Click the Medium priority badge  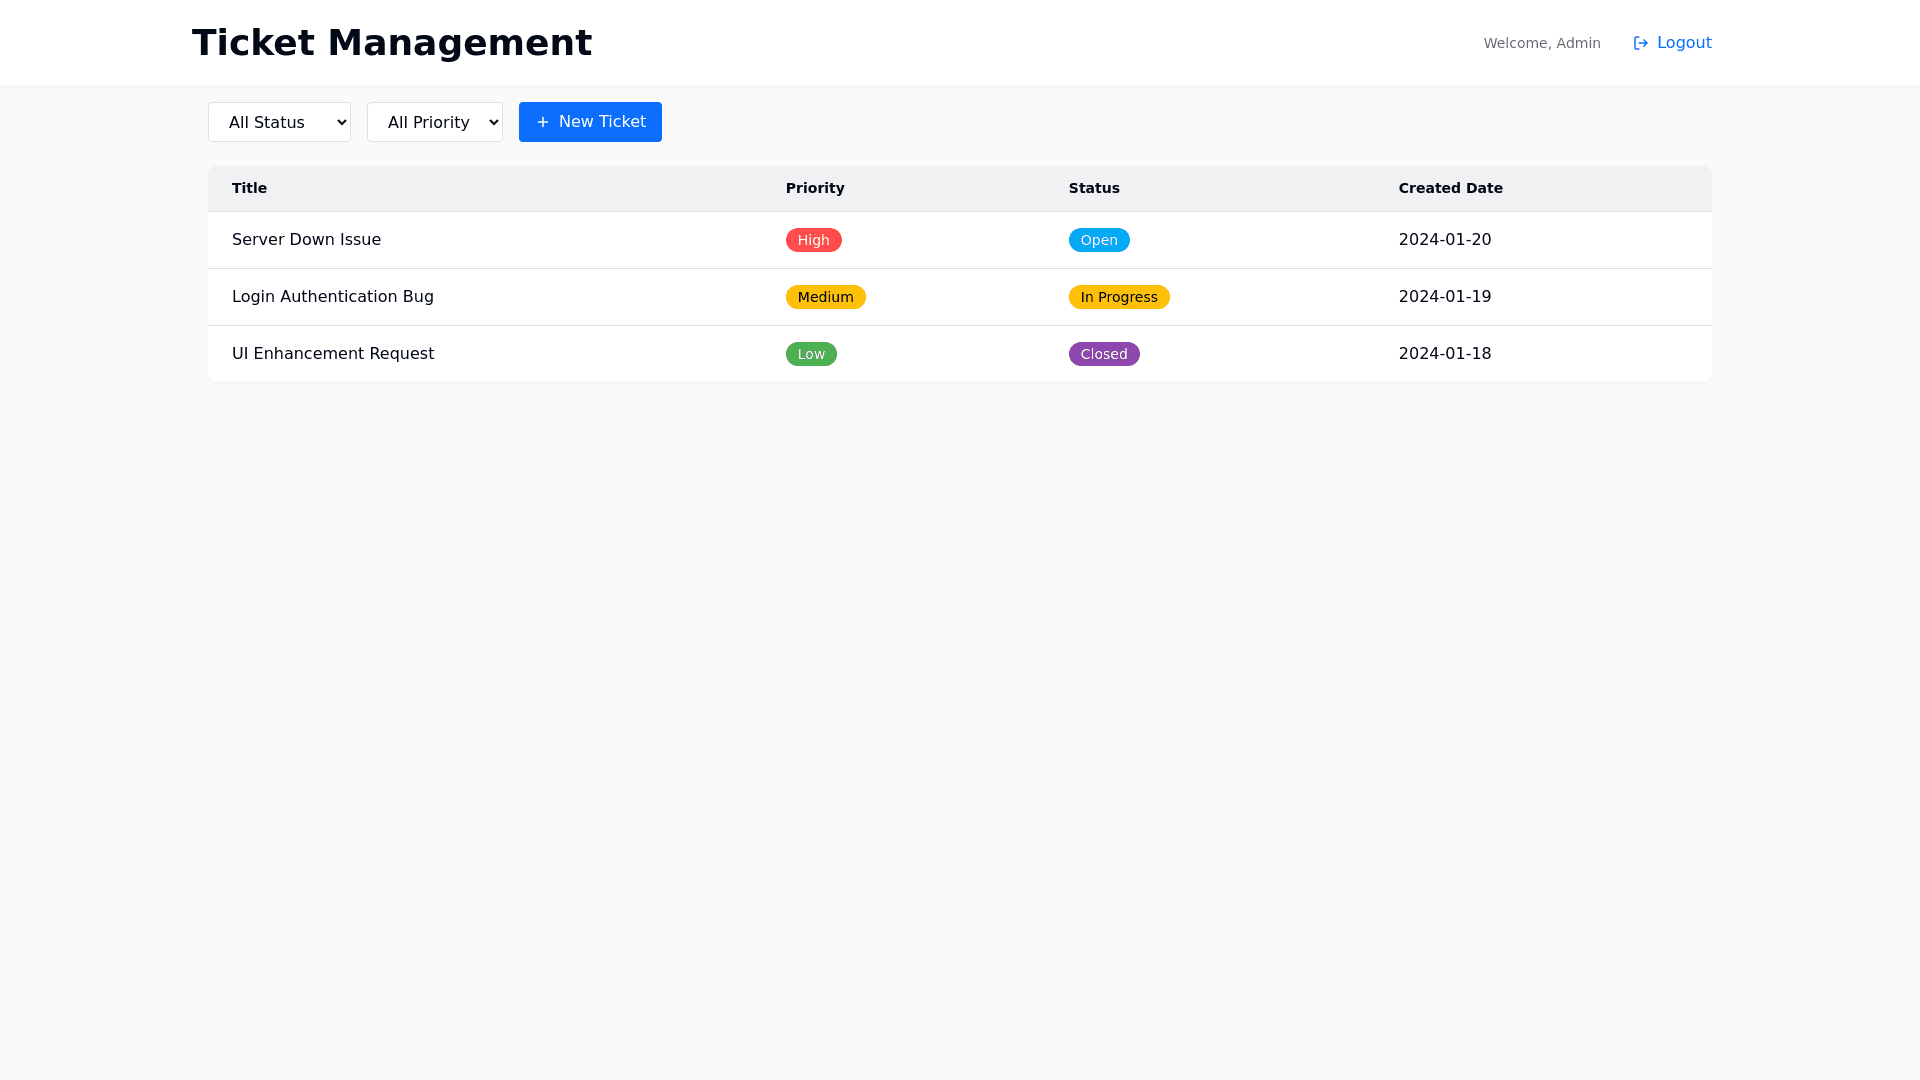pyautogui.click(x=826, y=296)
